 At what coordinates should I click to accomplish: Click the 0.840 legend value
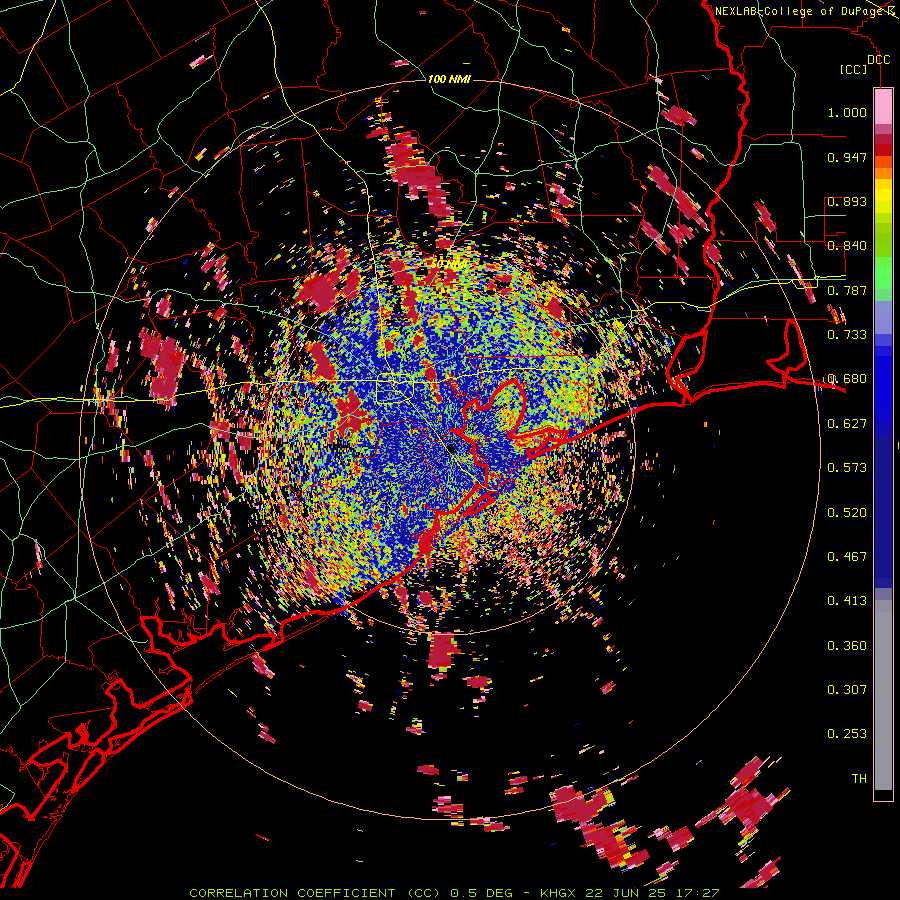(847, 246)
